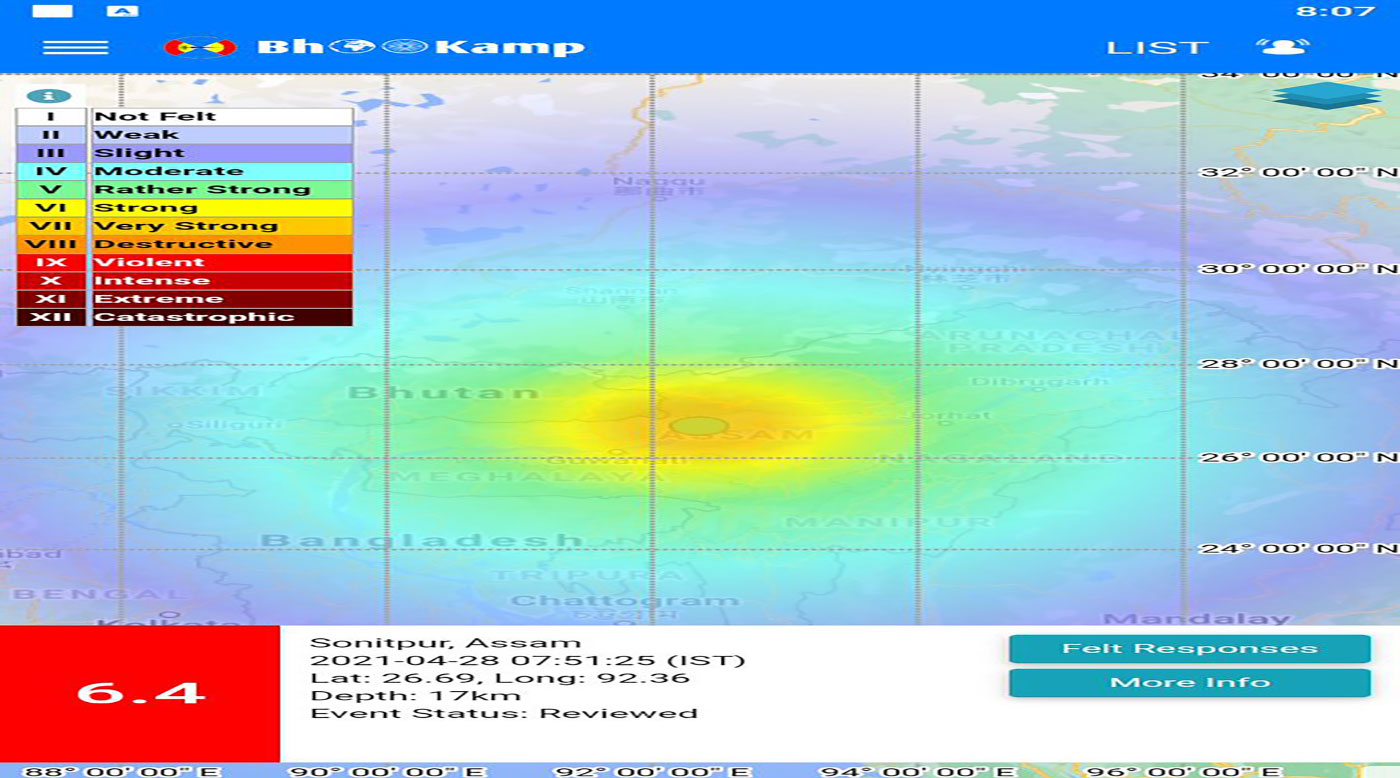
Task: Tap the keyboard indicator in status bar
Action: pyautogui.click(x=122, y=11)
